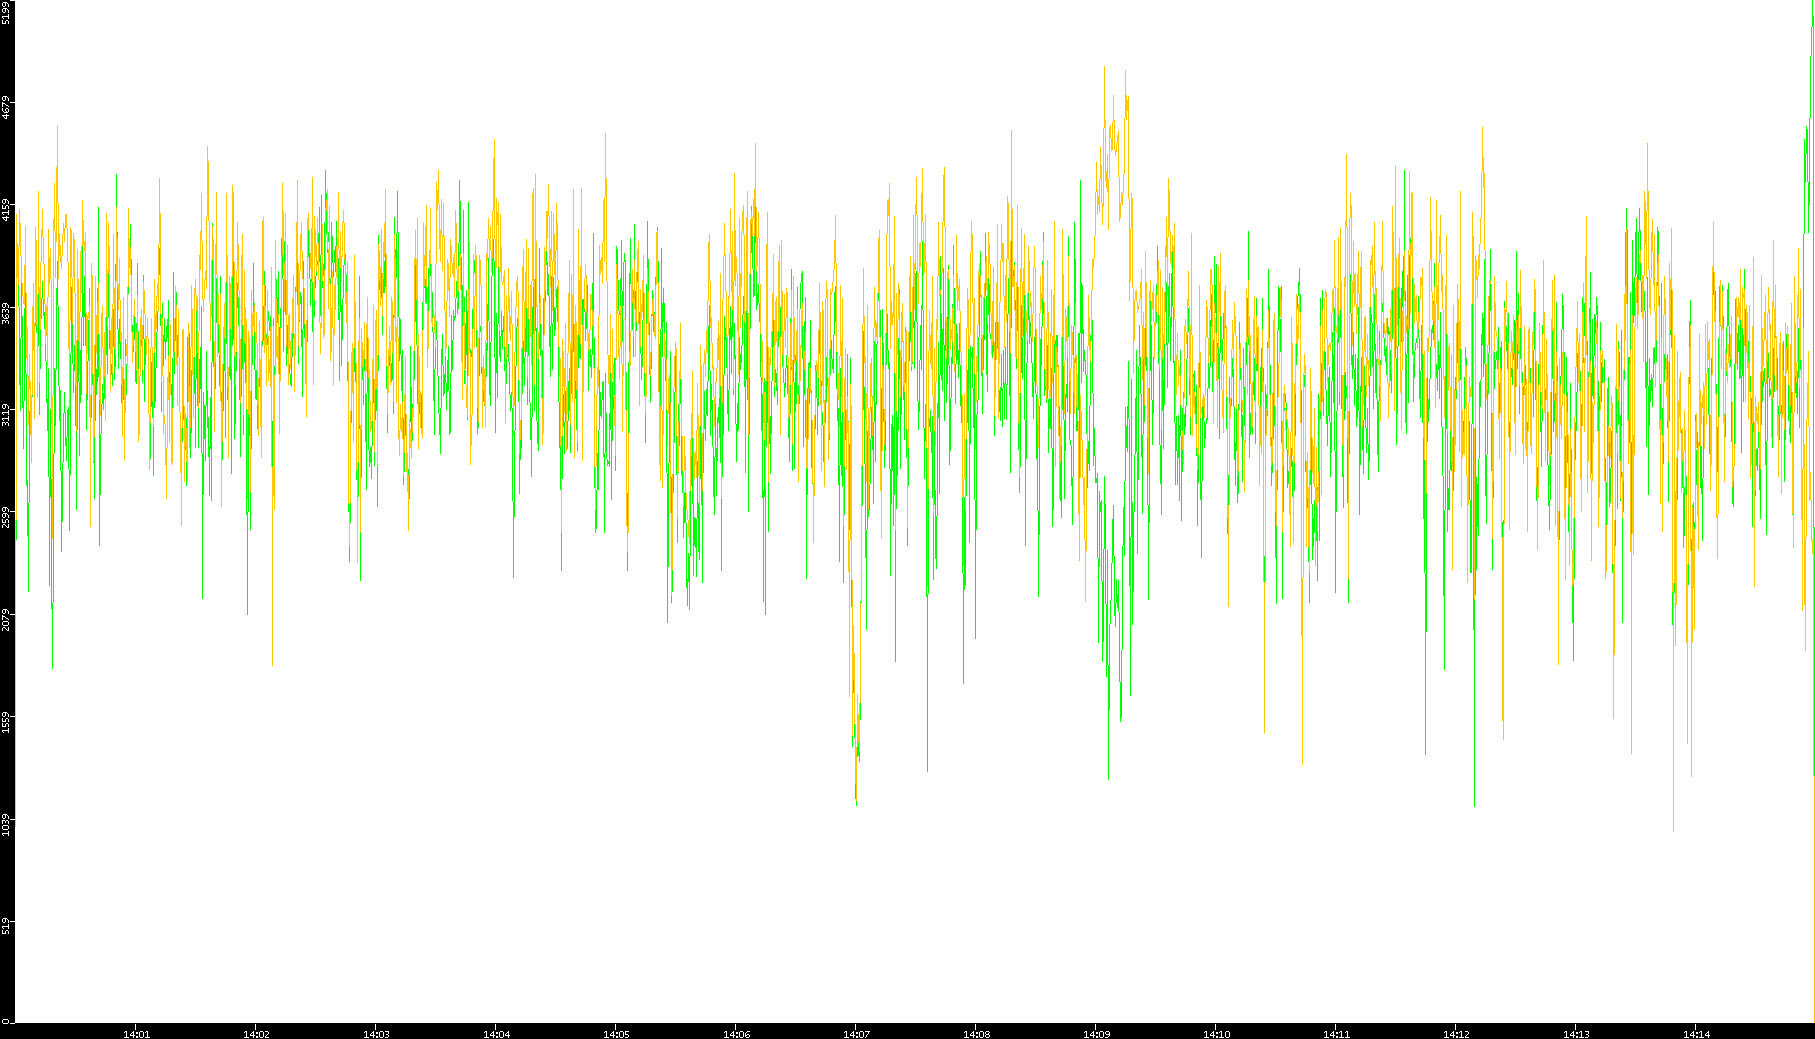The width and height of the screenshot is (1815, 1039).
Task: Select the 1039 value on the vertical axis
Action: pos(6,824)
